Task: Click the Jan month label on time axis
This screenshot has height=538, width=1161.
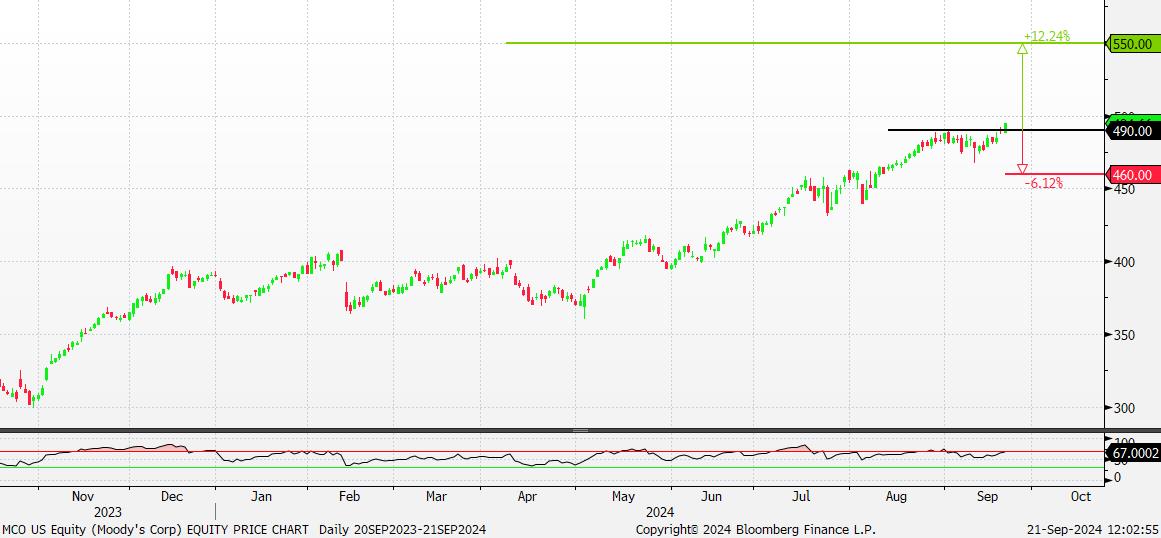Action: coord(261,497)
